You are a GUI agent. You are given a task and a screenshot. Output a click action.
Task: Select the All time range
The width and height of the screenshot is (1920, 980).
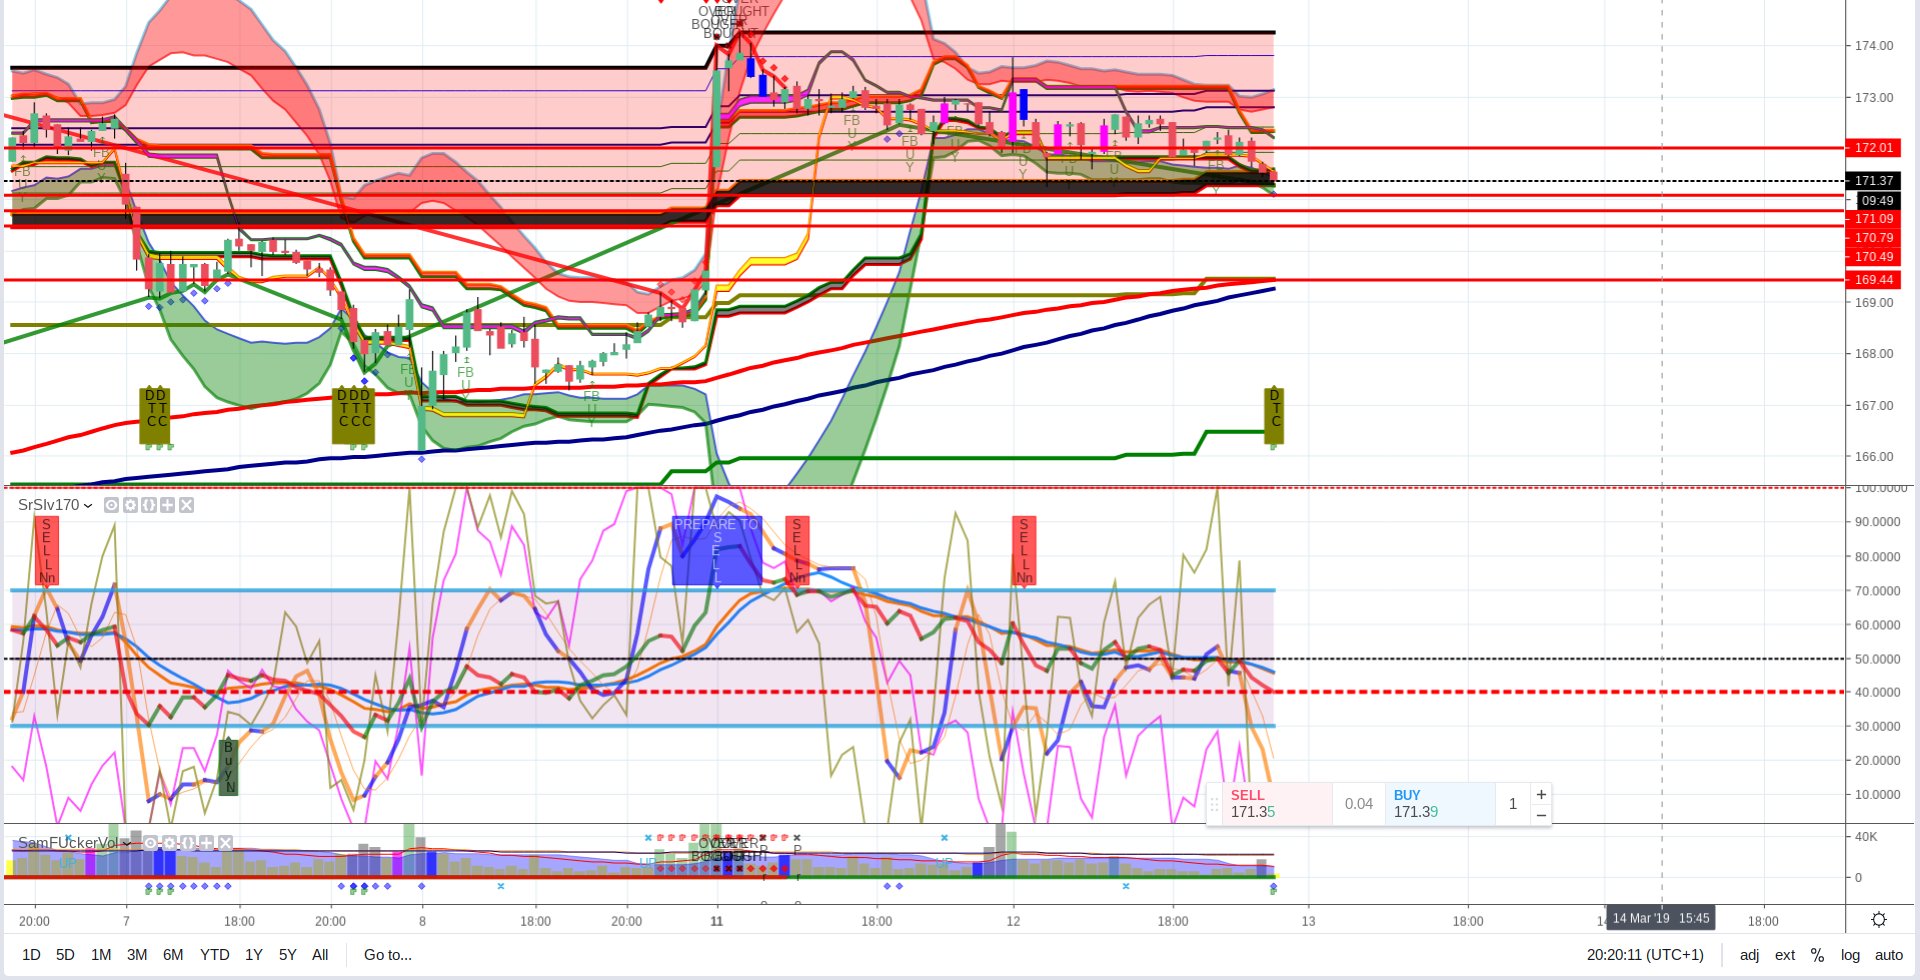tap(320, 955)
